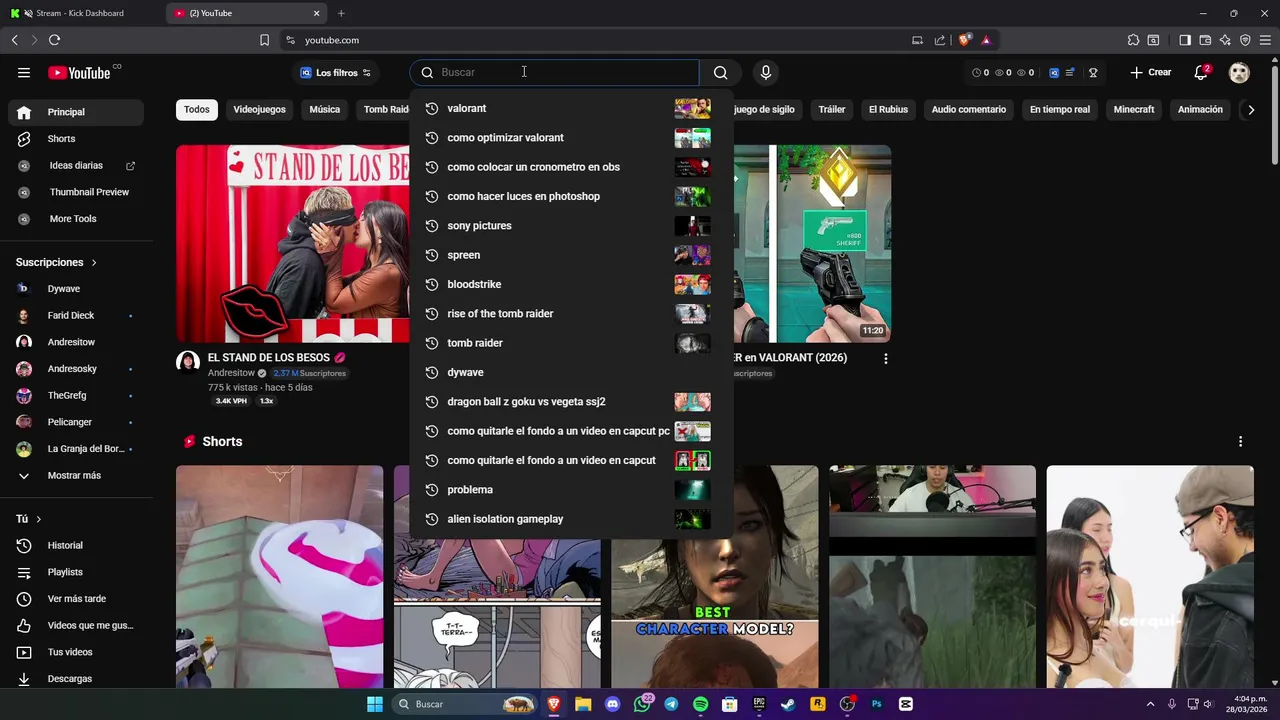Reload the page
The height and width of the screenshot is (720, 1280).
[x=54, y=40]
